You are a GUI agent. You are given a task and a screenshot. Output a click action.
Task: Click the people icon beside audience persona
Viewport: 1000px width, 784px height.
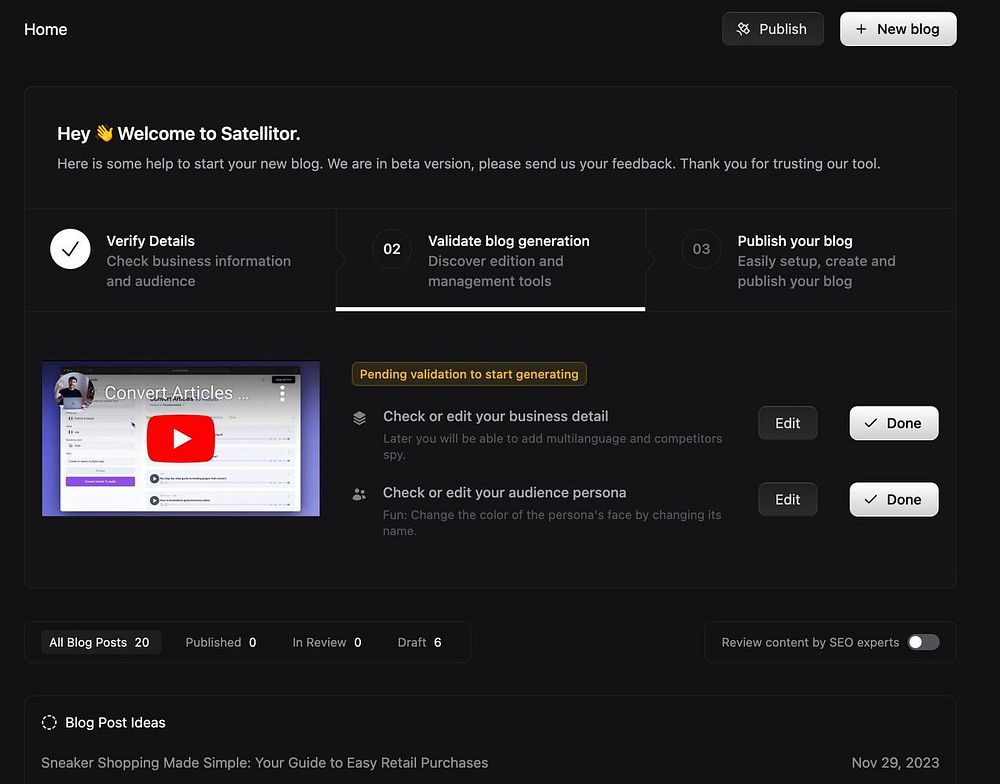[359, 494]
